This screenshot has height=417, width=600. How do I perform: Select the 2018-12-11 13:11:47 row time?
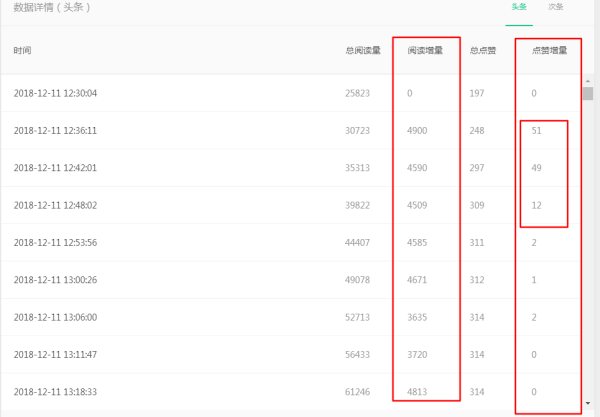click(x=55, y=355)
